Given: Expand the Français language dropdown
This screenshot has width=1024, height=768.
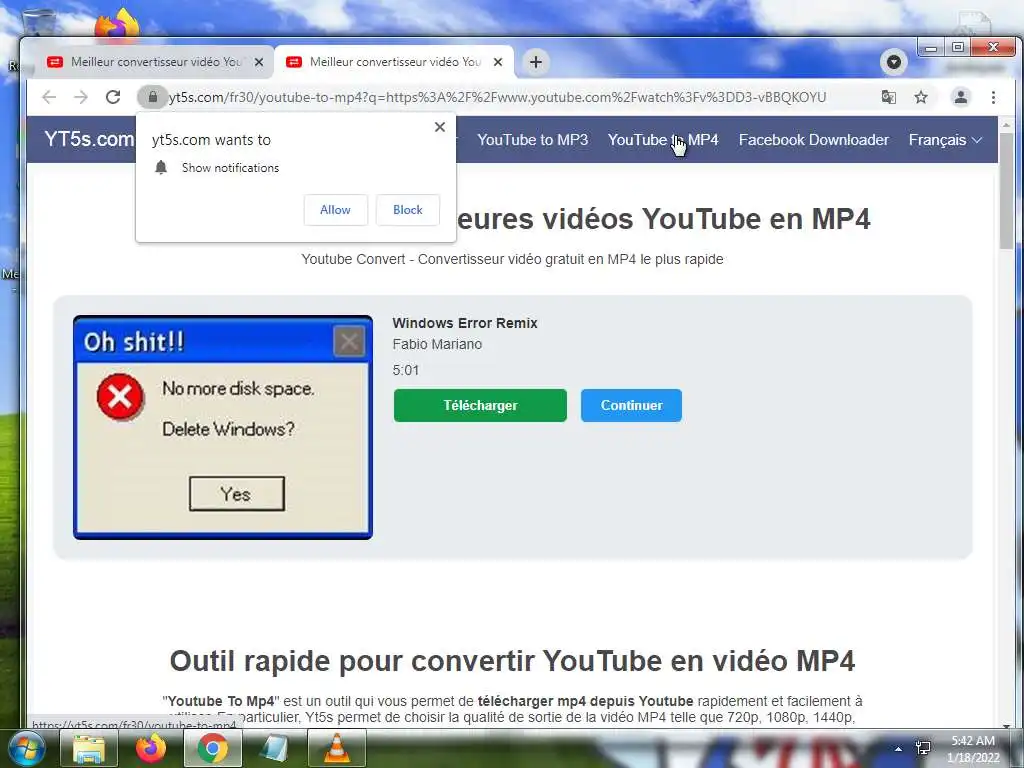Looking at the screenshot, I should tap(945, 140).
